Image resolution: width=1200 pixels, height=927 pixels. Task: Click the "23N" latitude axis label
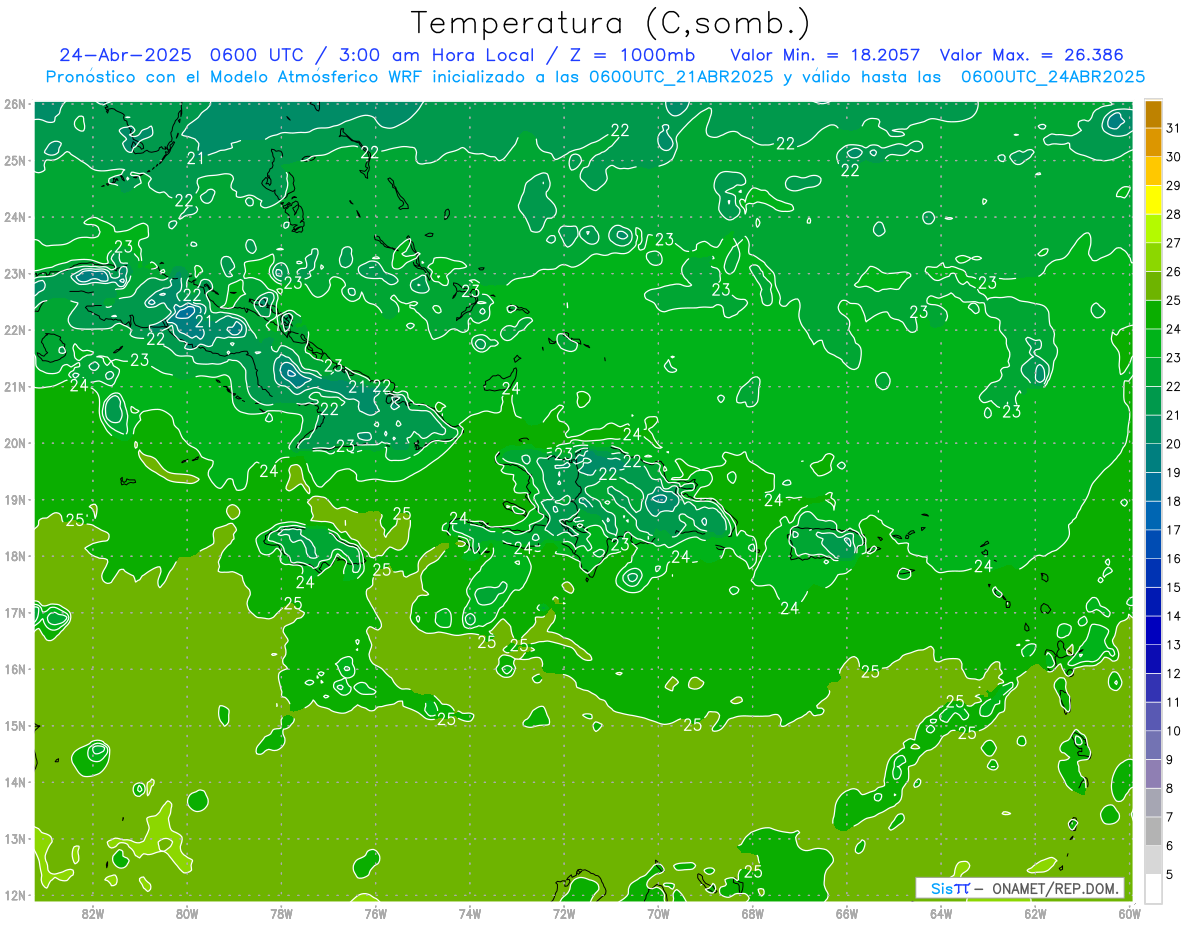pyautogui.click(x=15, y=274)
